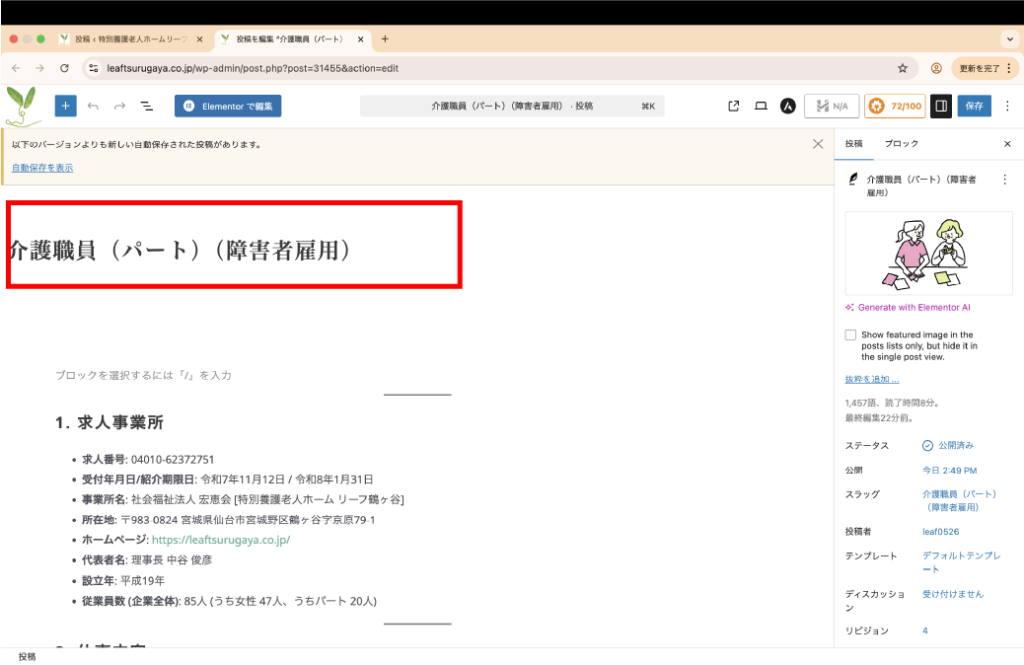Click the Elementor で編集 button

tap(228, 106)
